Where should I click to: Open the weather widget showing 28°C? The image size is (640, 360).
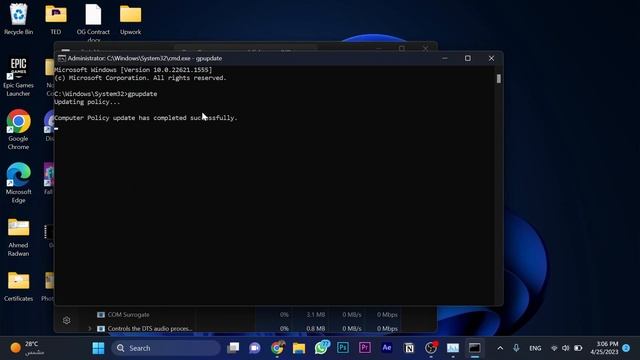tap(27, 348)
